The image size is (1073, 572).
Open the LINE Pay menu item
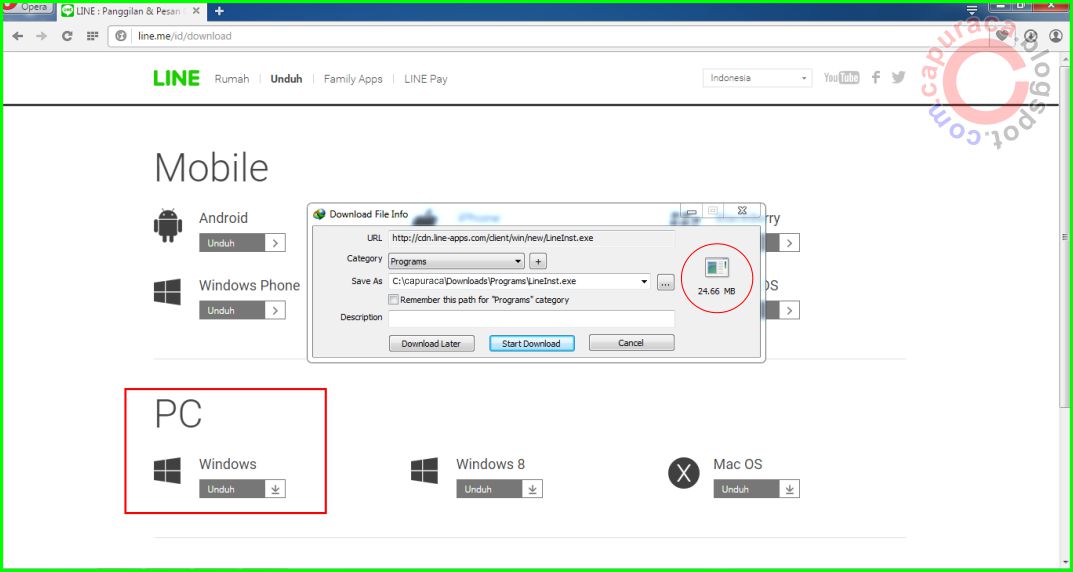426,79
